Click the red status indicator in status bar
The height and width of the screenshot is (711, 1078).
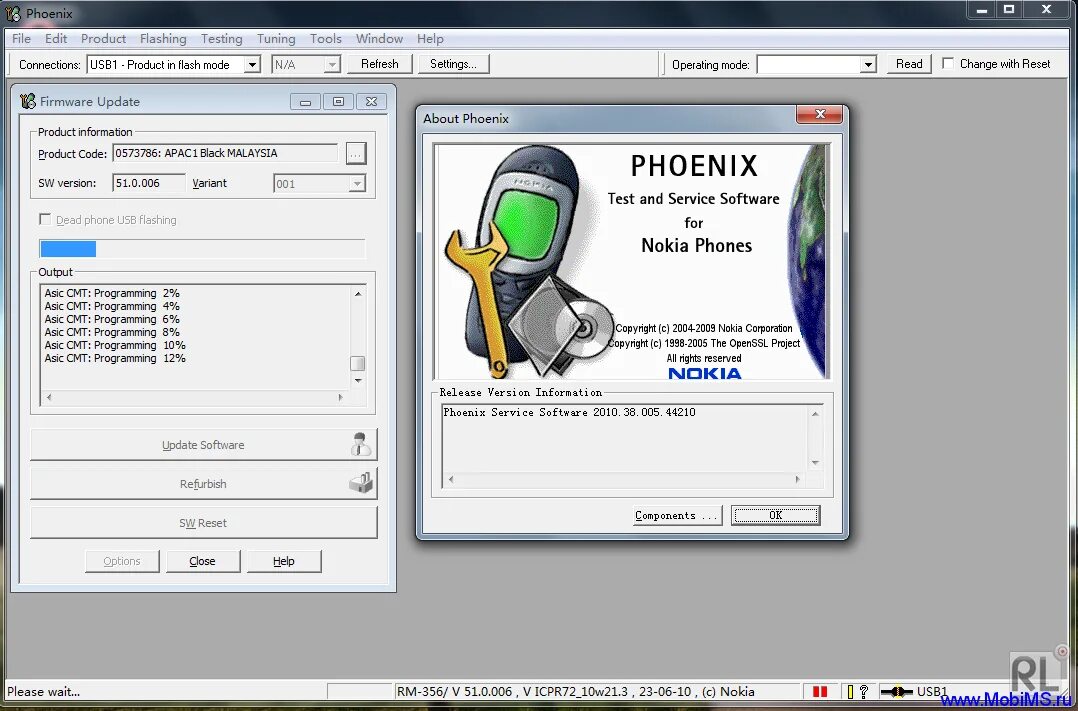tap(820, 692)
